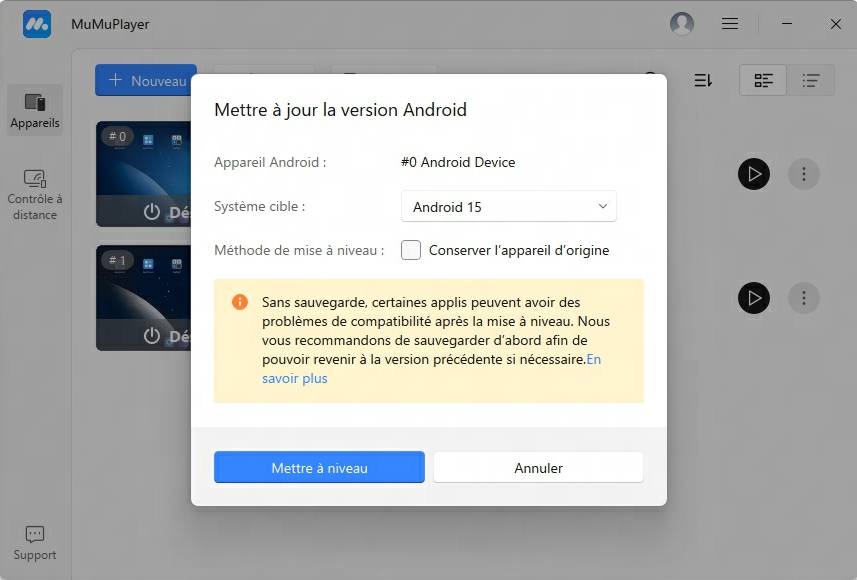Click the orange warning info icon
857x580 pixels.
[x=239, y=302]
